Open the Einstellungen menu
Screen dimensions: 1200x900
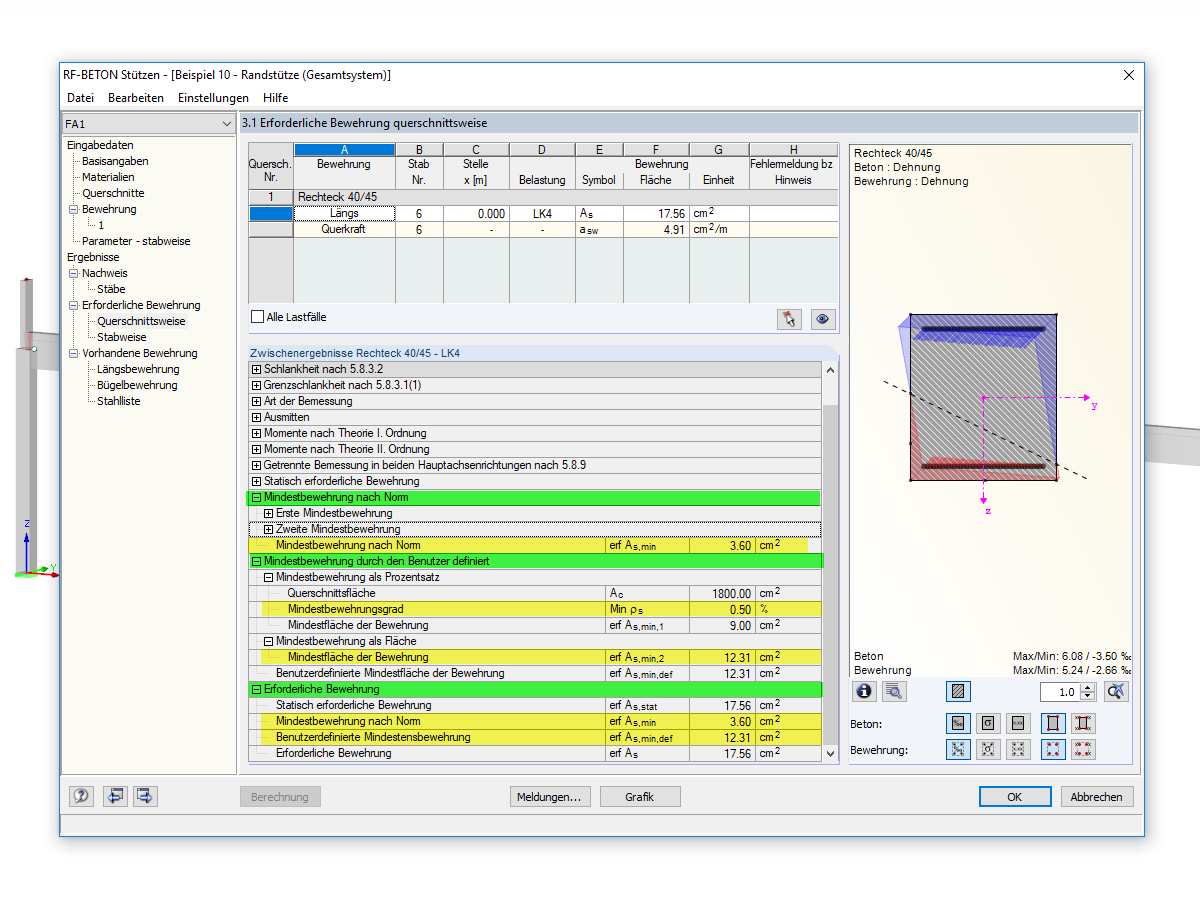pyautogui.click(x=213, y=98)
